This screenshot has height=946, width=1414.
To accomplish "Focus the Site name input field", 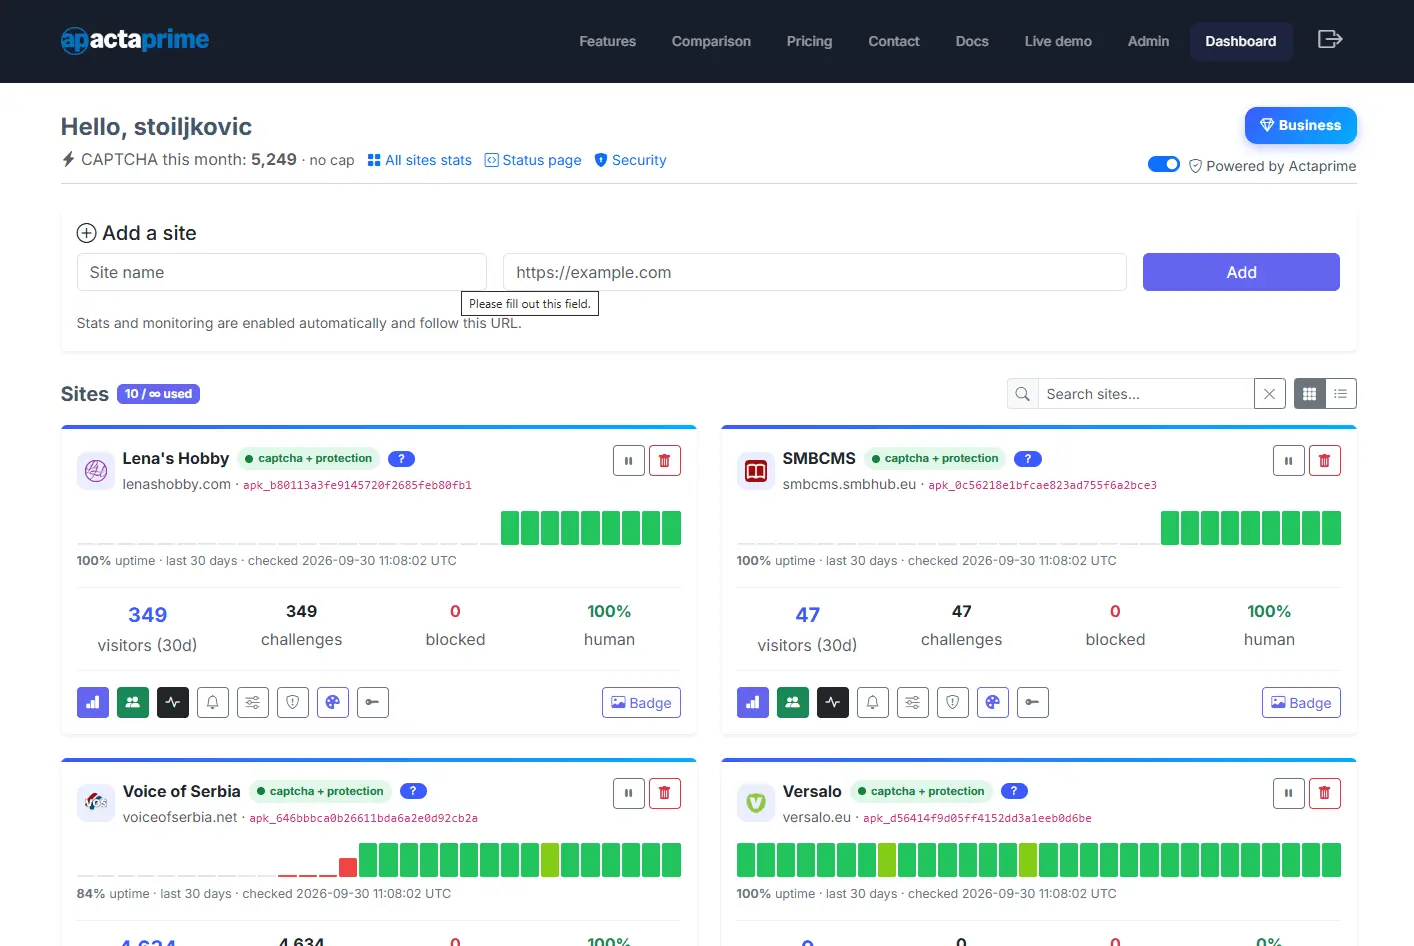I will tap(282, 272).
